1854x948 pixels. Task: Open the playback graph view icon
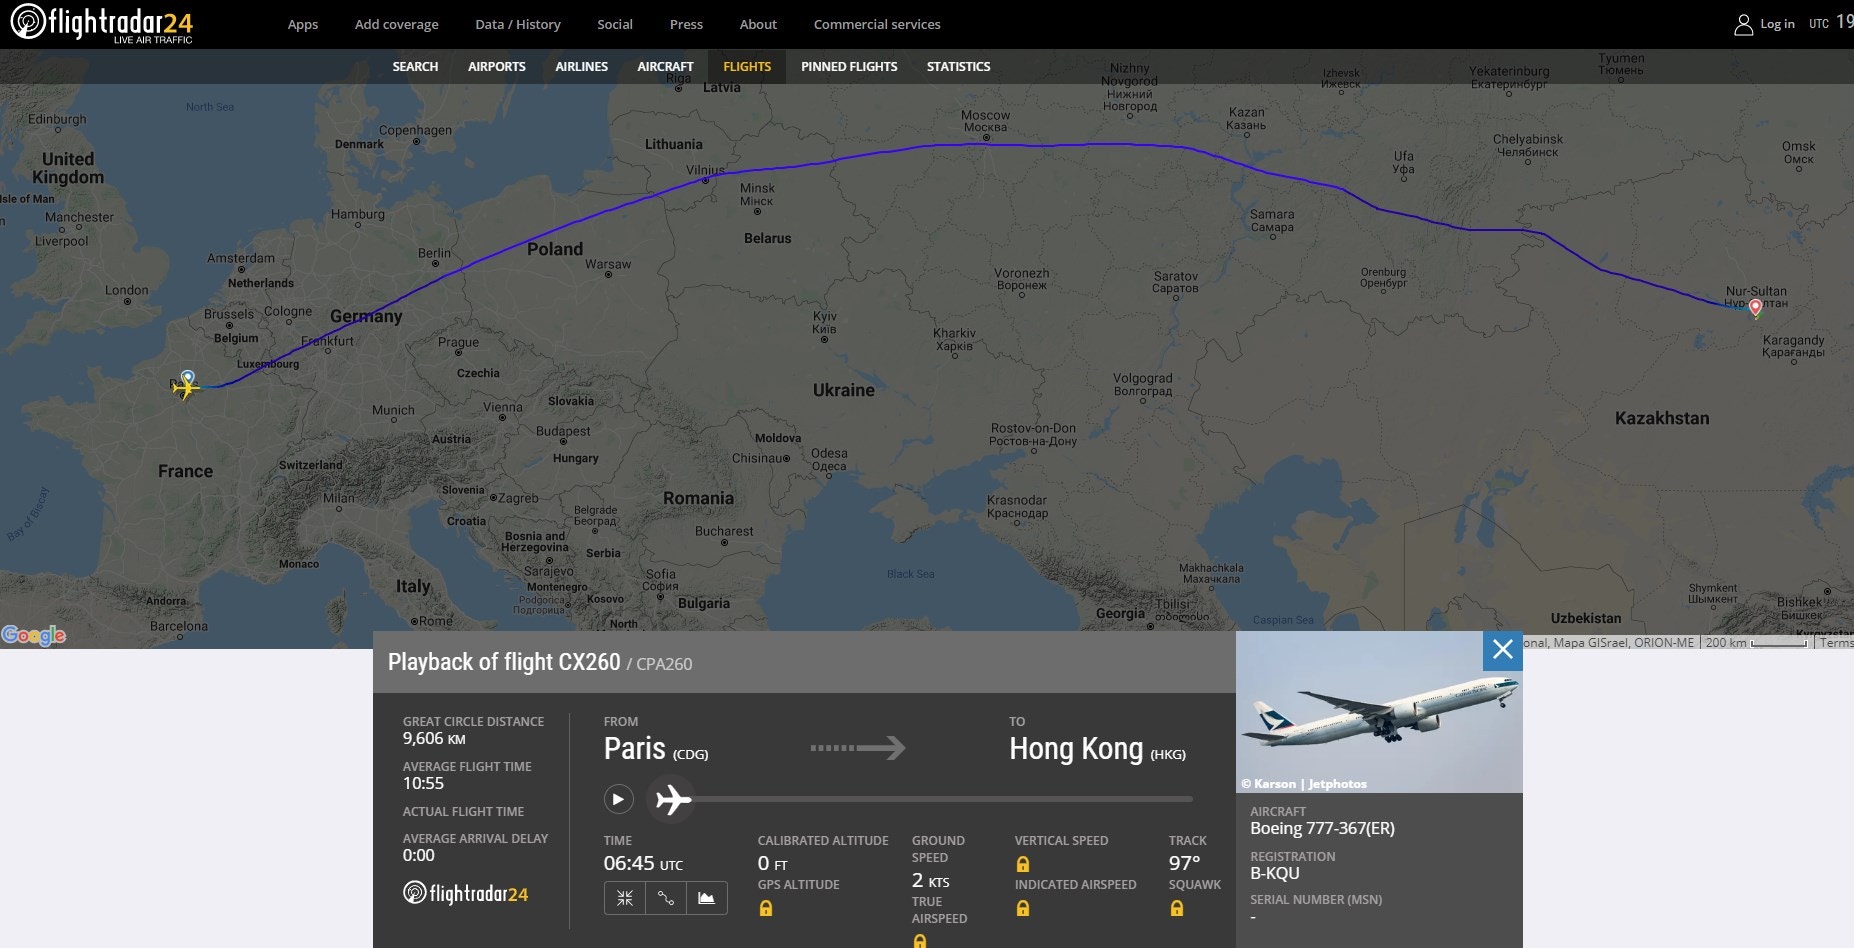click(707, 898)
